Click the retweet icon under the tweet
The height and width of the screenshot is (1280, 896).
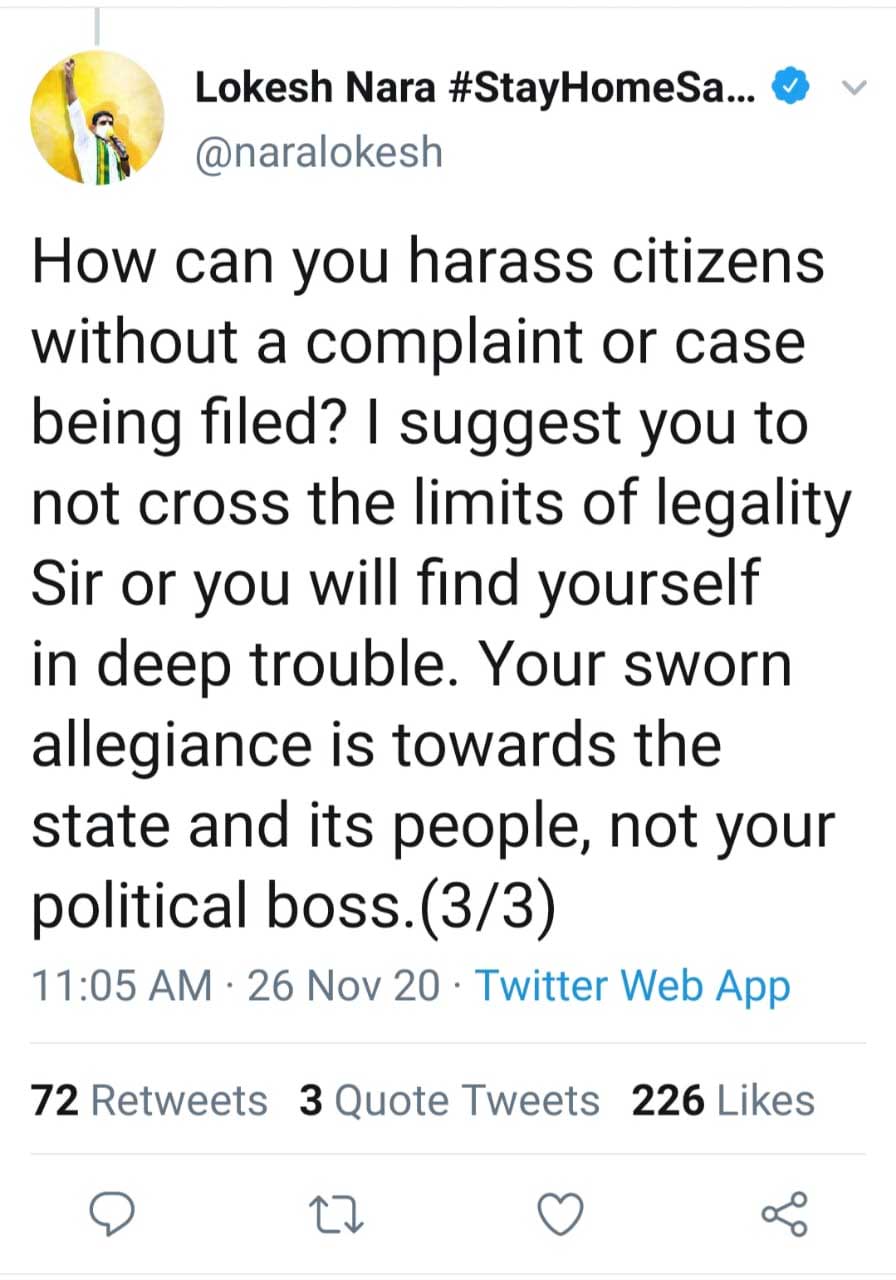click(x=336, y=1215)
